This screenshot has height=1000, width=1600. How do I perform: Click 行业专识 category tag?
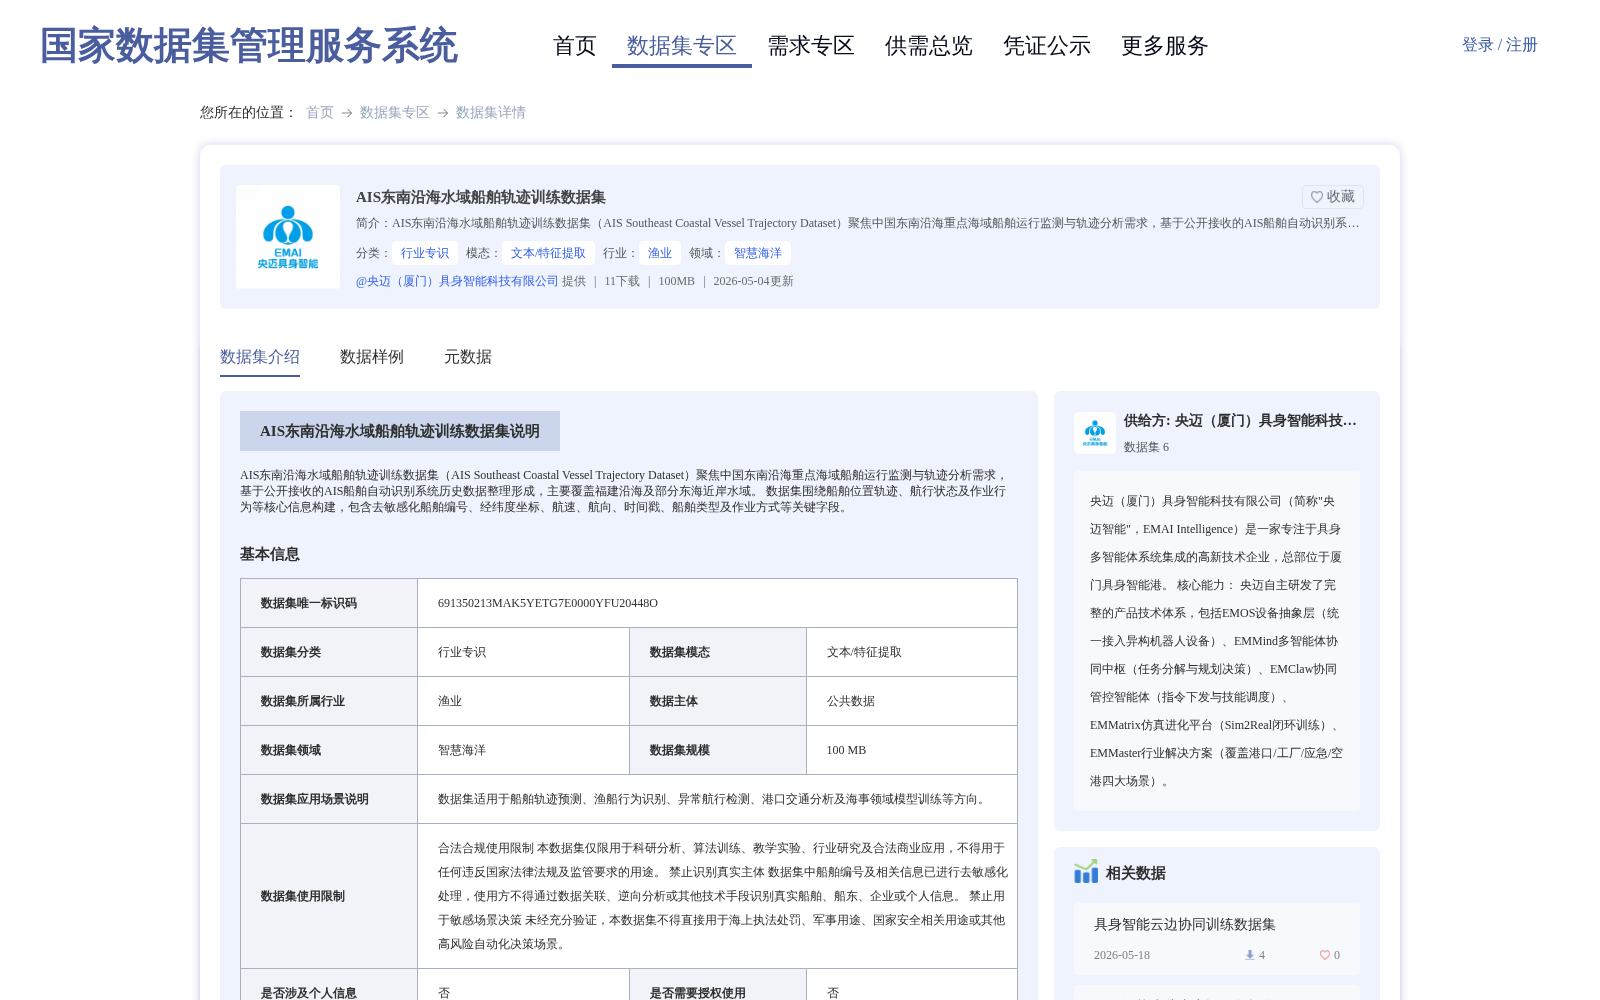pyautogui.click(x=425, y=253)
